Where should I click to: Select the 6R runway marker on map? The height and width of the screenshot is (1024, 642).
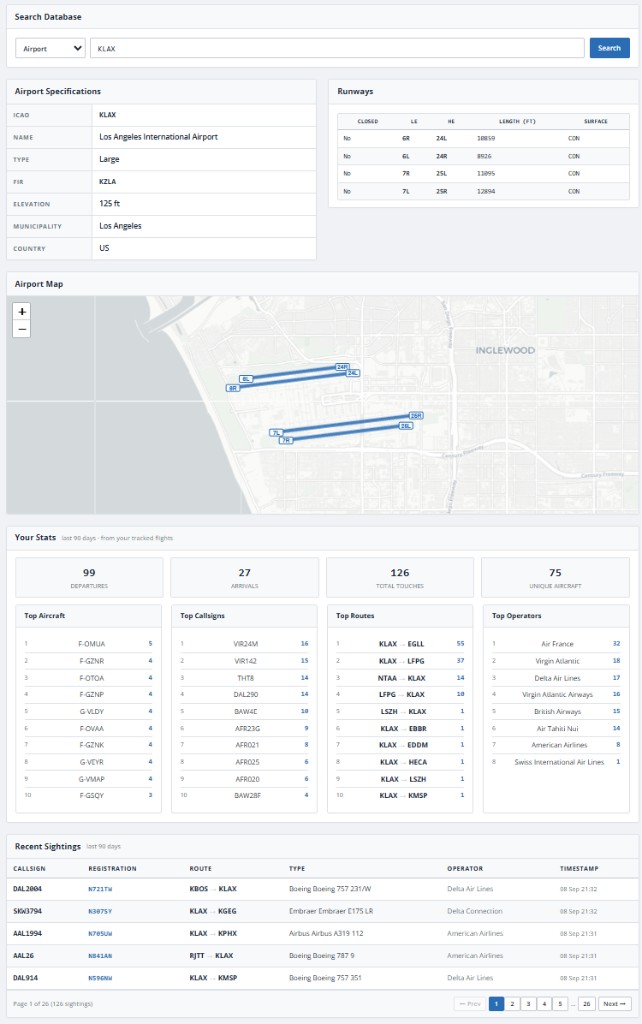233,388
